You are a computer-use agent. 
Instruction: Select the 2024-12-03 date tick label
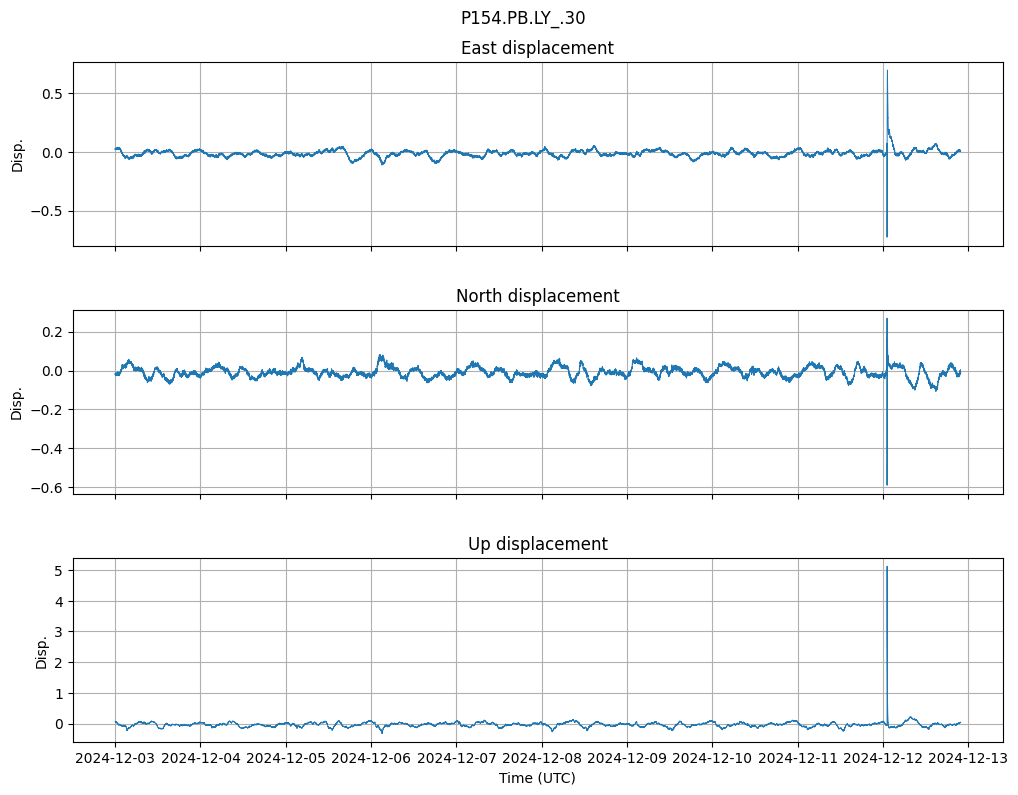point(115,759)
